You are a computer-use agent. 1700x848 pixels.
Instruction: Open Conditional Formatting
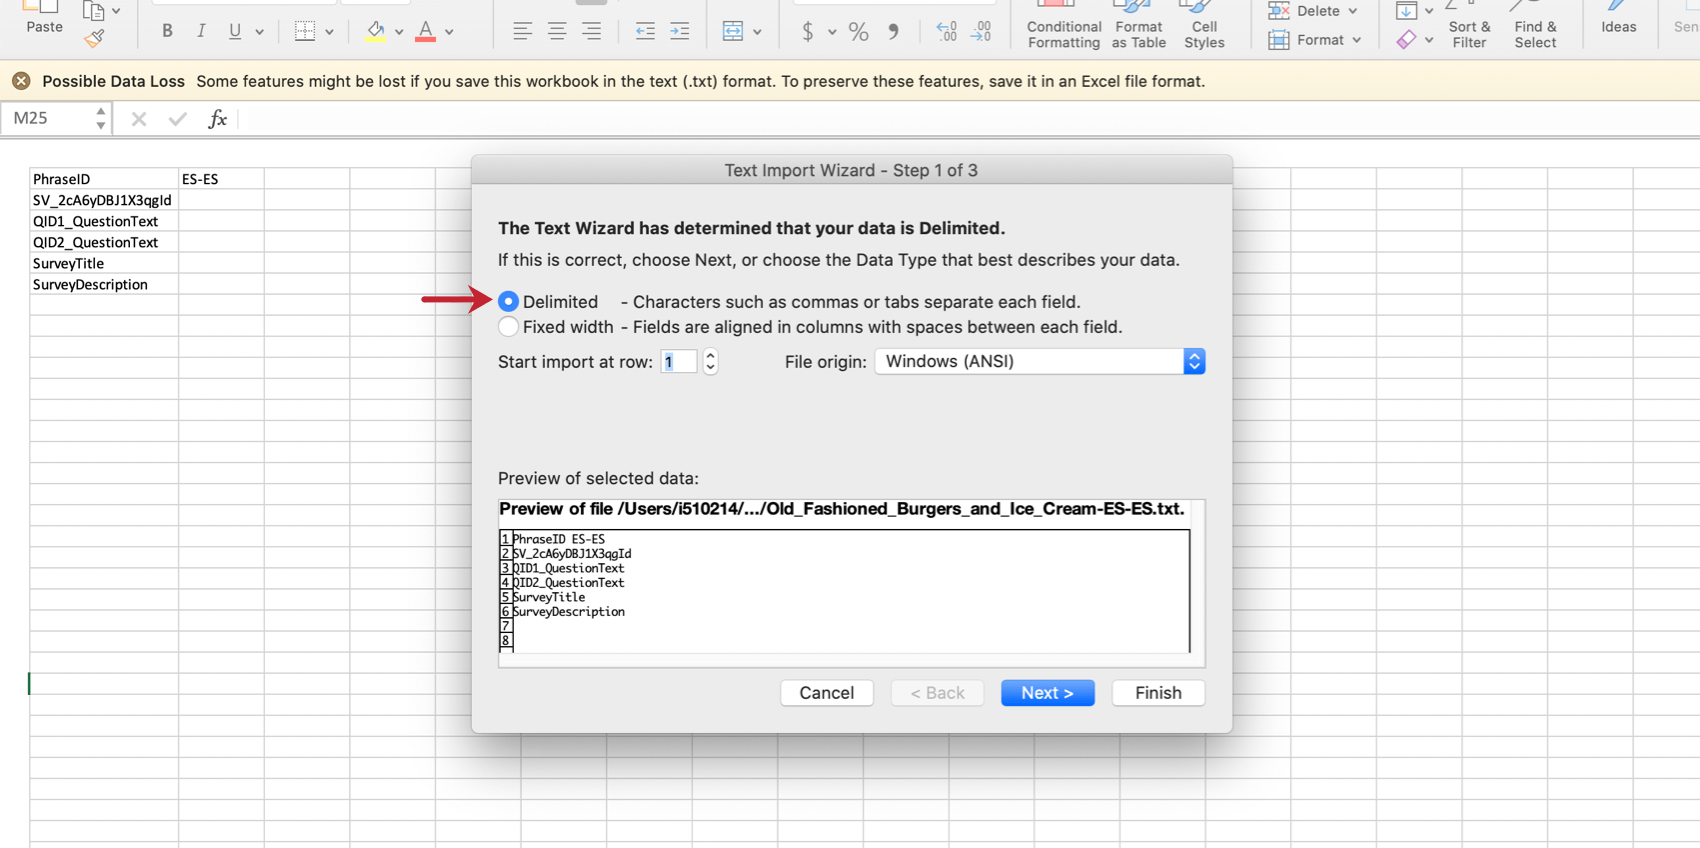coord(1063,25)
